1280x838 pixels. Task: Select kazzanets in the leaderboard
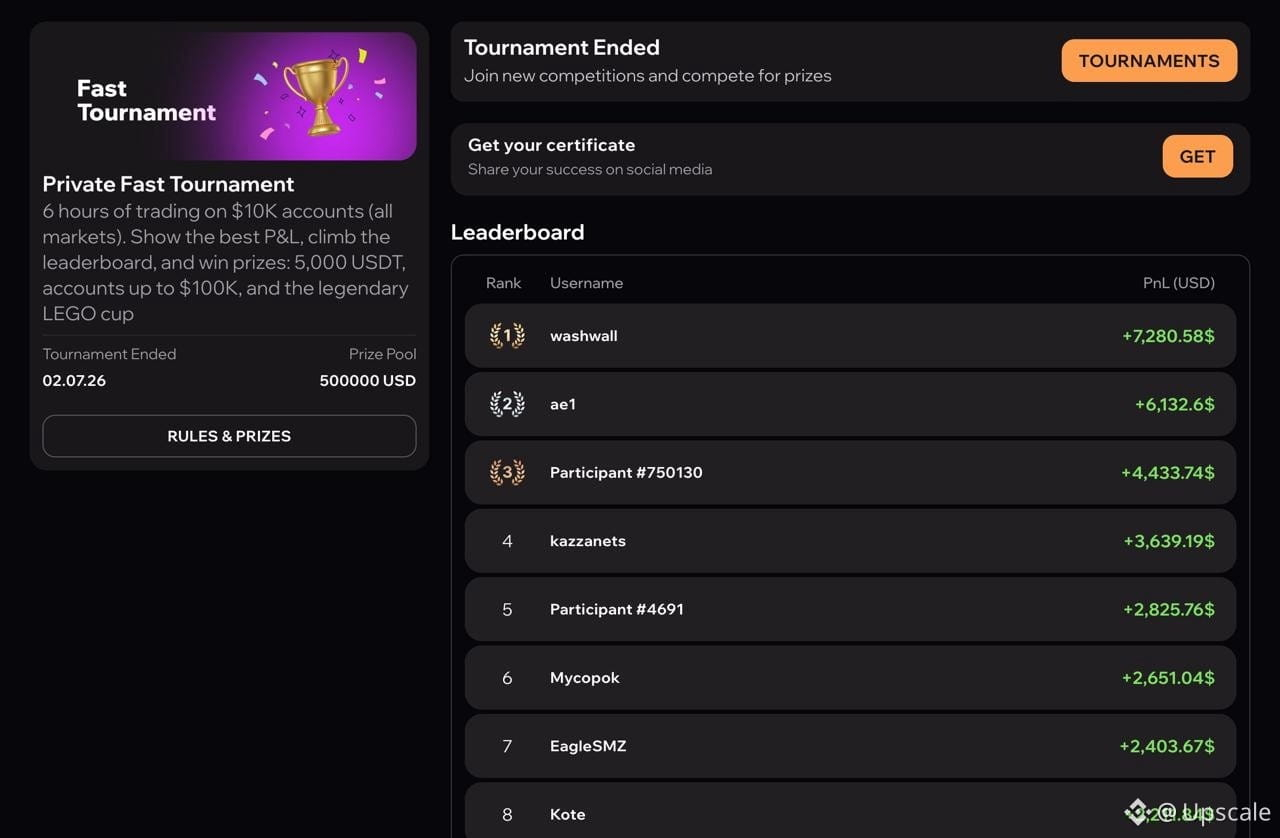click(588, 541)
